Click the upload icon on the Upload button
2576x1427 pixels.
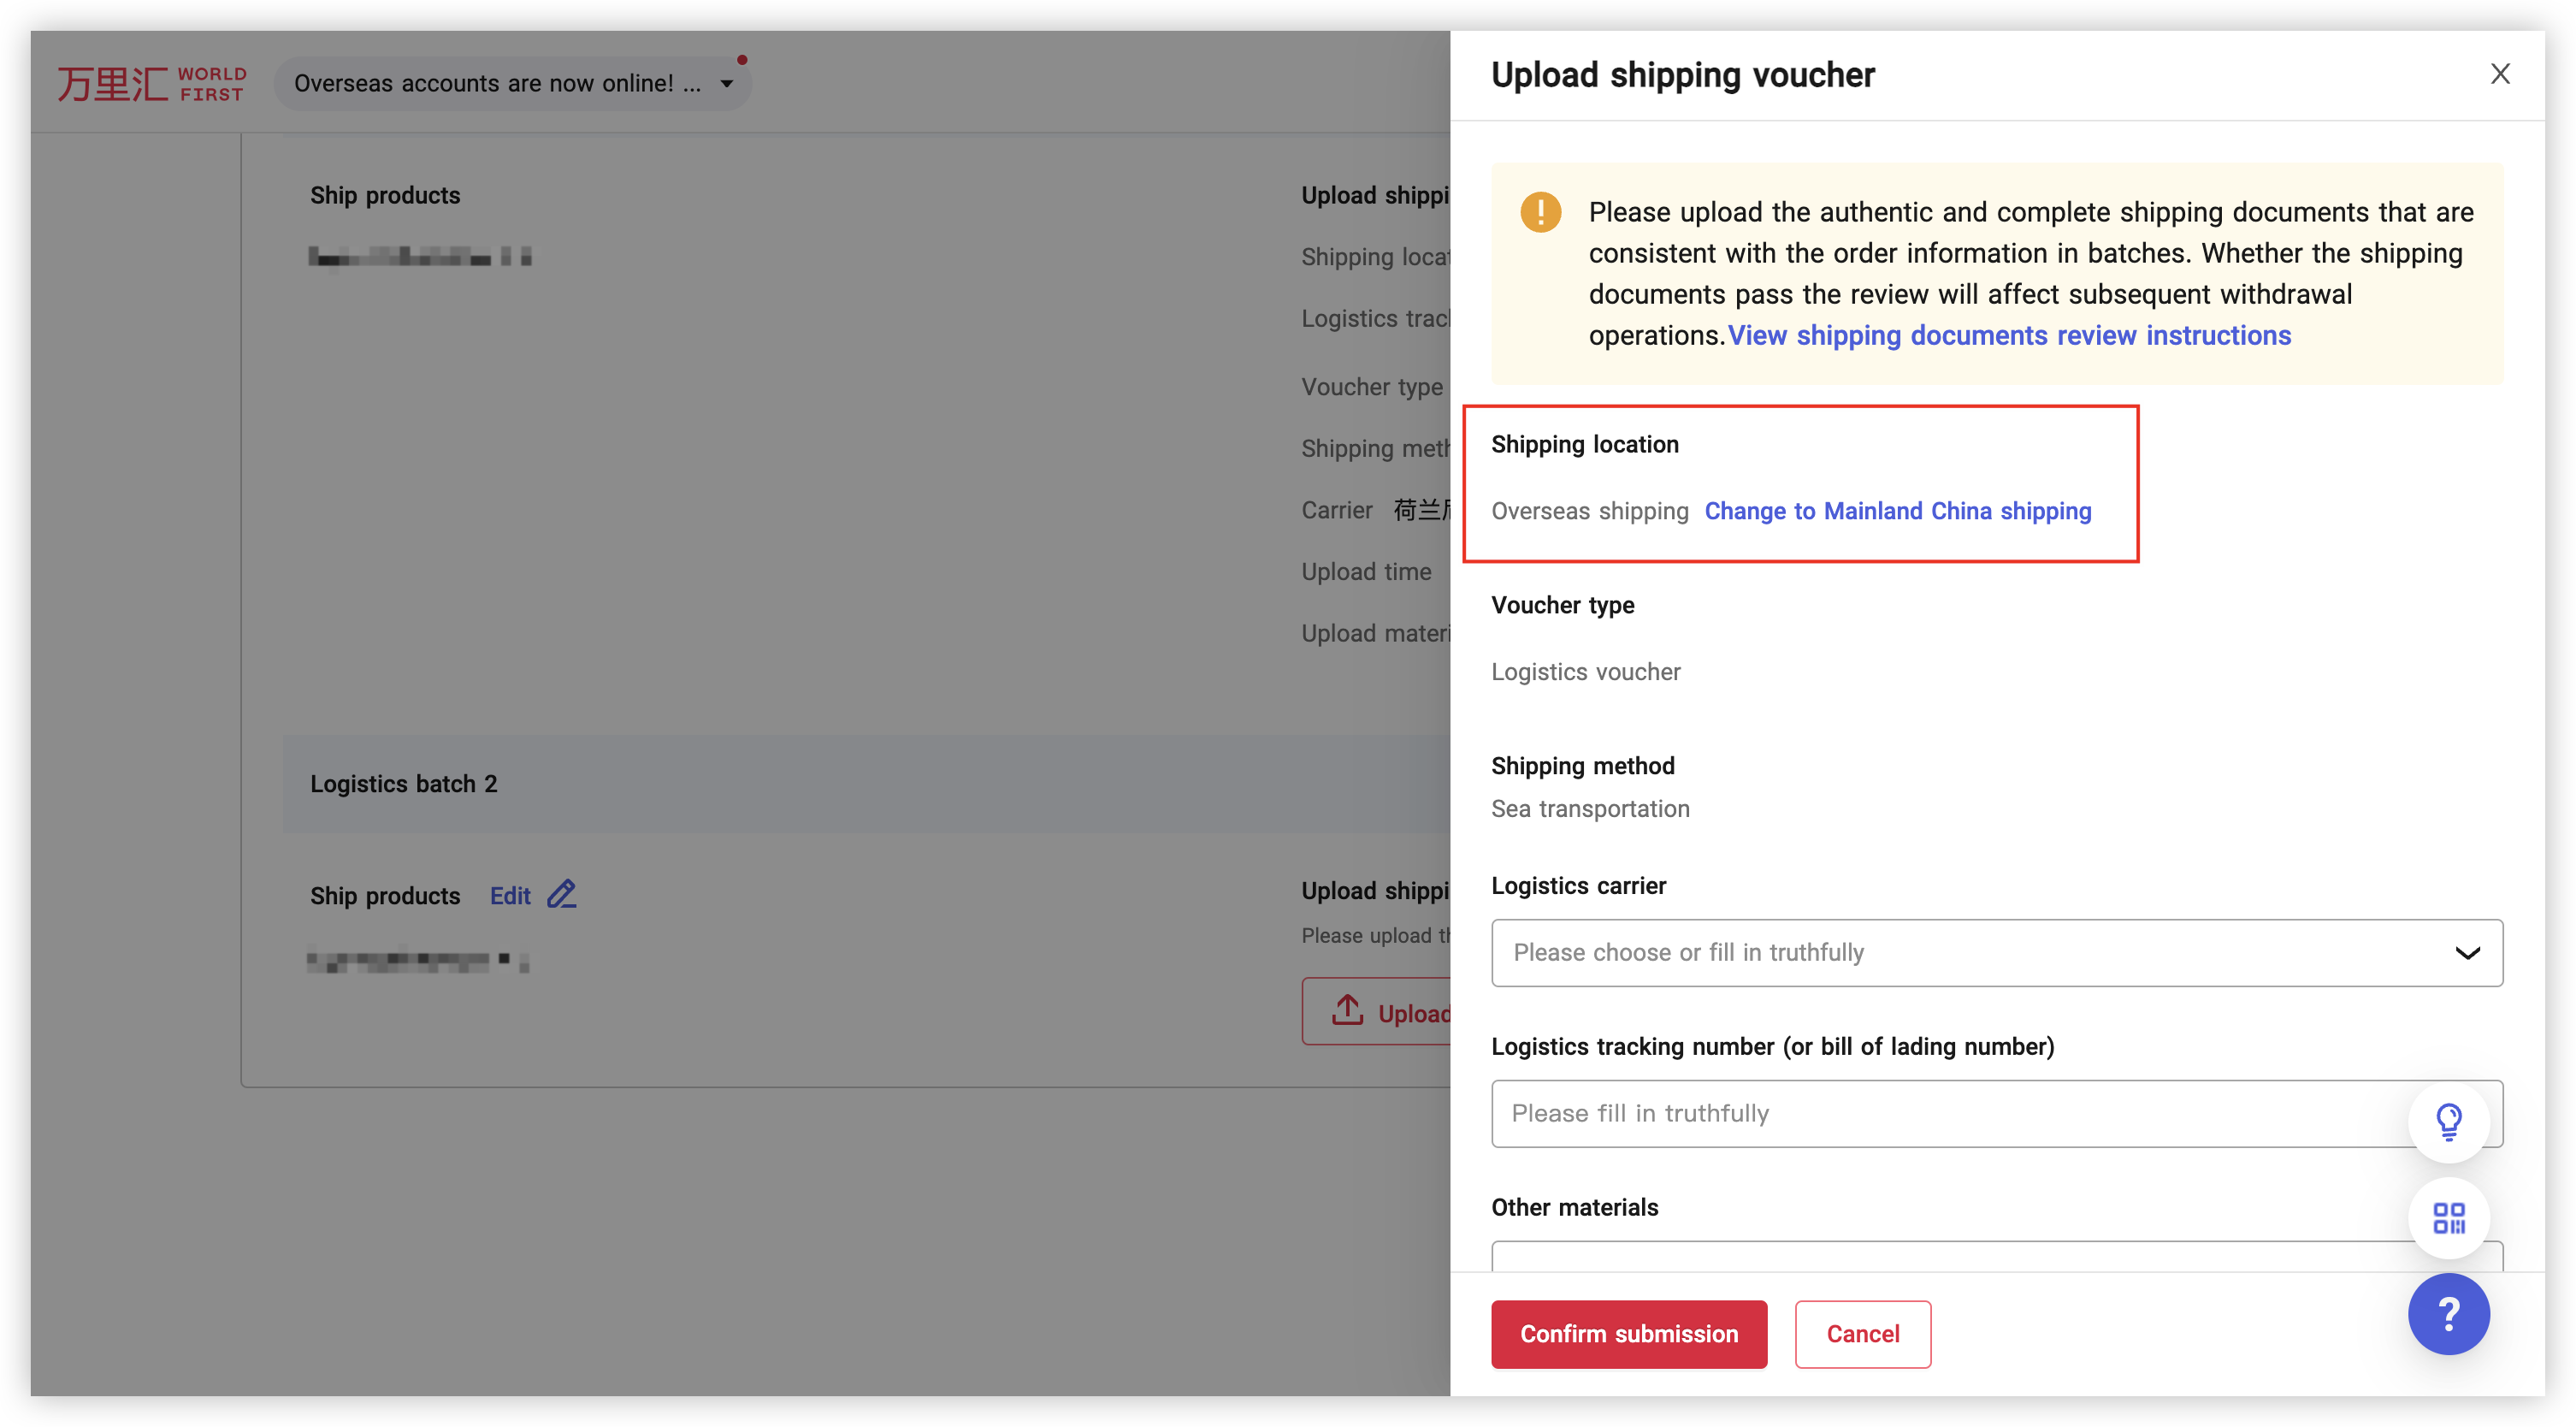click(x=1348, y=1011)
